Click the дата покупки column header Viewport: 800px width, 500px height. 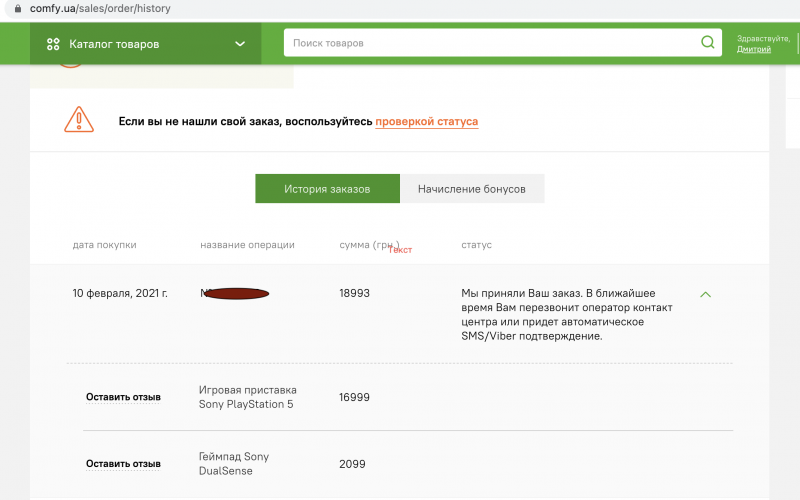click(104, 245)
